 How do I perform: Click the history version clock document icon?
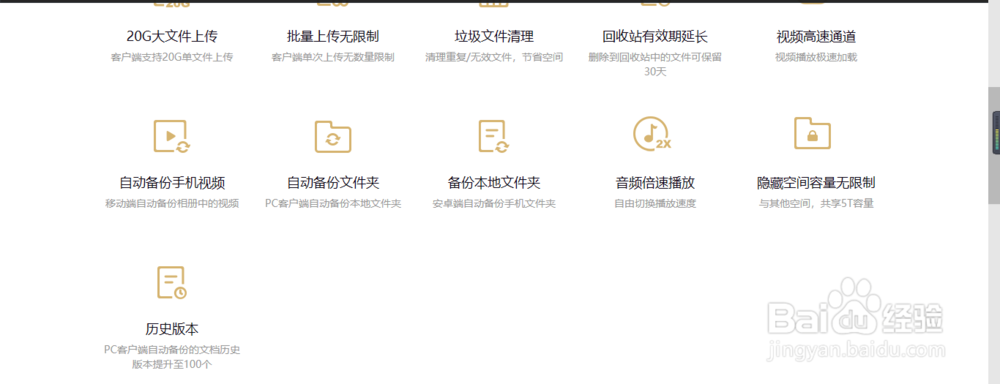(x=172, y=283)
